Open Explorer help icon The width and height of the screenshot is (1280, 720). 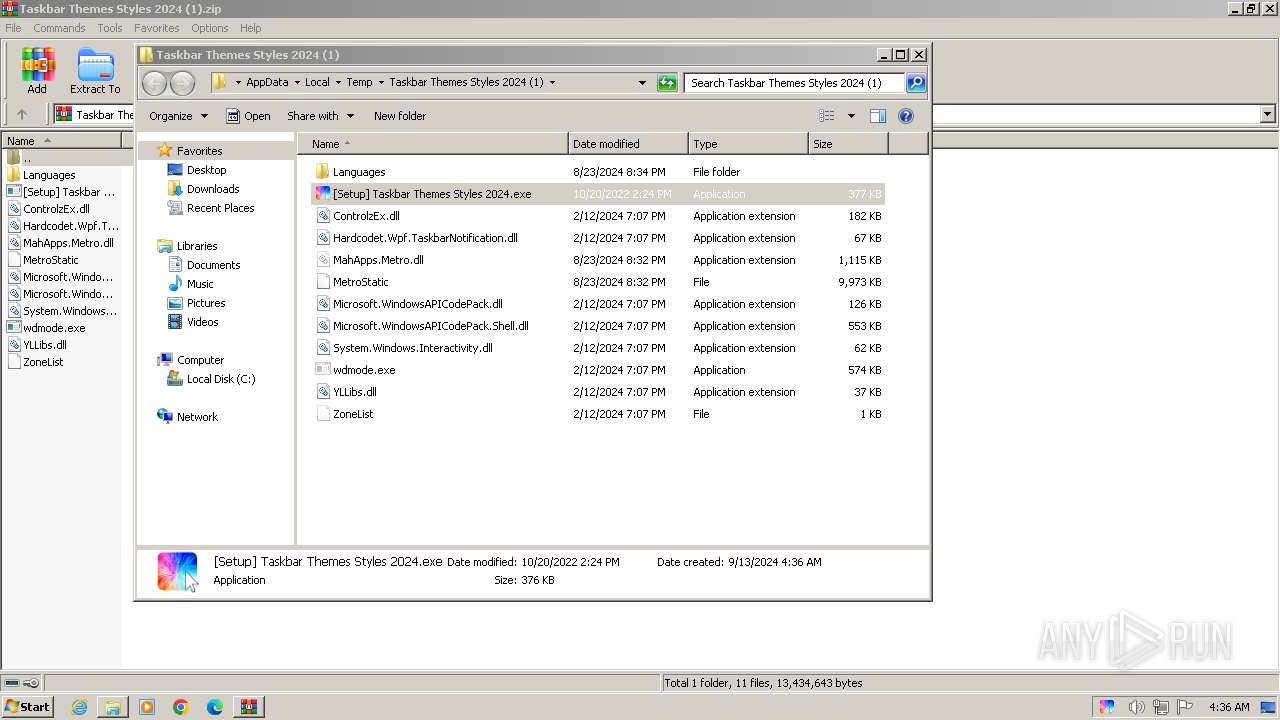coord(906,116)
